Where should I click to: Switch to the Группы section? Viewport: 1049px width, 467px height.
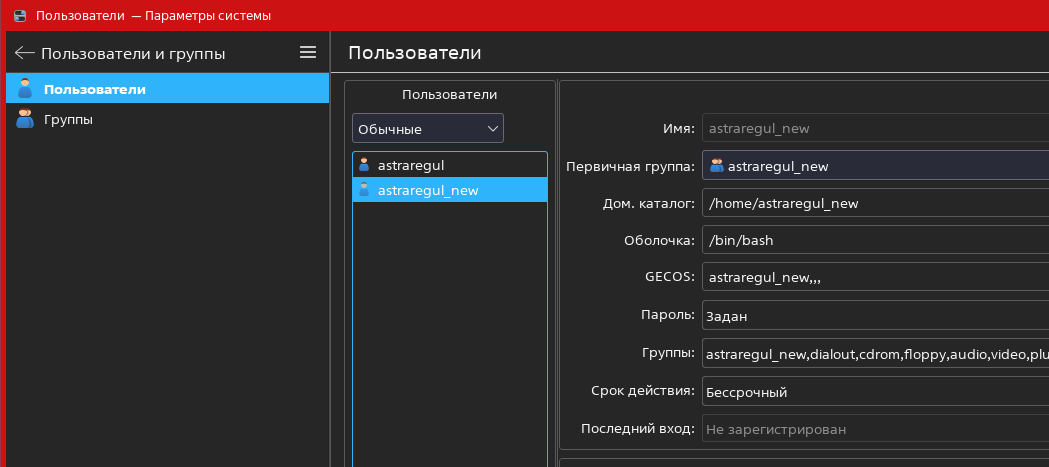(x=69, y=119)
